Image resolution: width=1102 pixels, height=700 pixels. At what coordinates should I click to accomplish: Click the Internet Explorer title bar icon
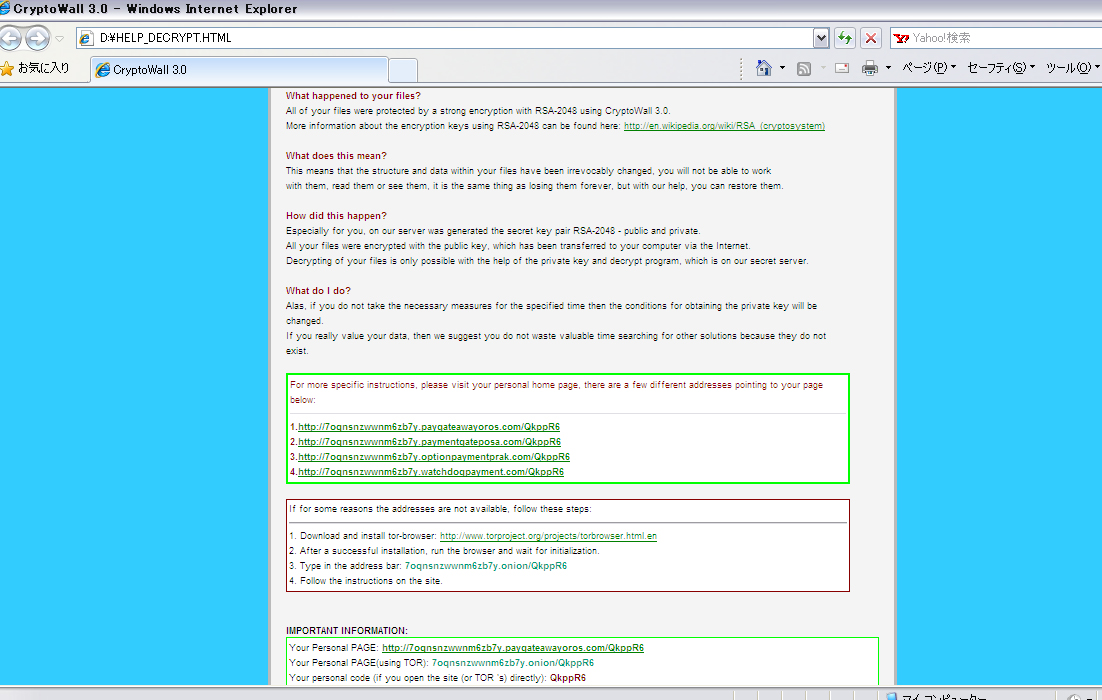click(x=5, y=8)
